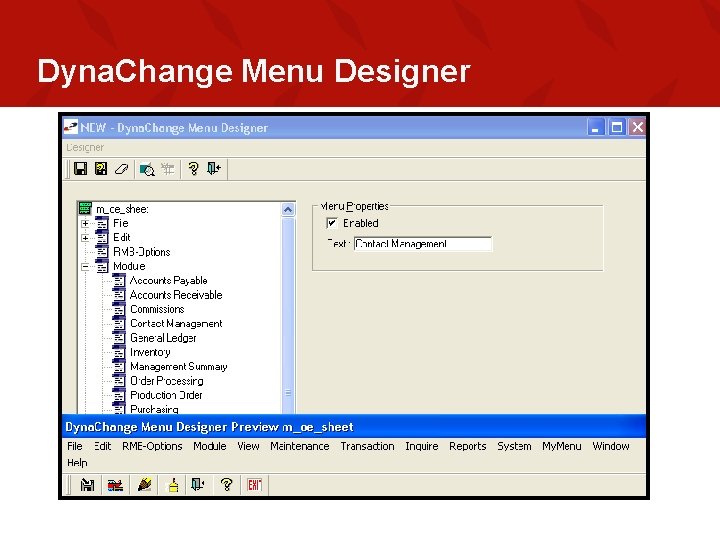Open the Designer menu
Image resolution: width=720 pixels, height=540 pixels.
point(85,147)
